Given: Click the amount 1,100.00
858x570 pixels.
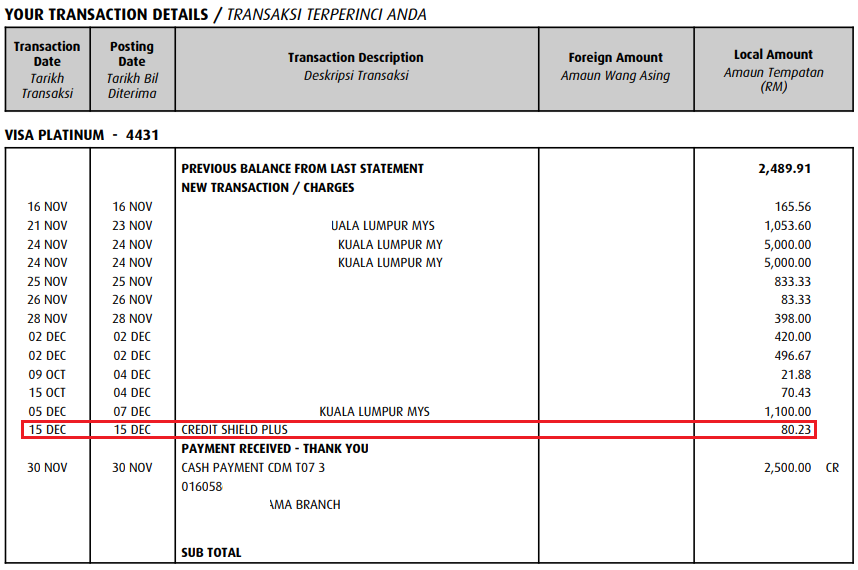Looking at the screenshot, I should 787,411.
